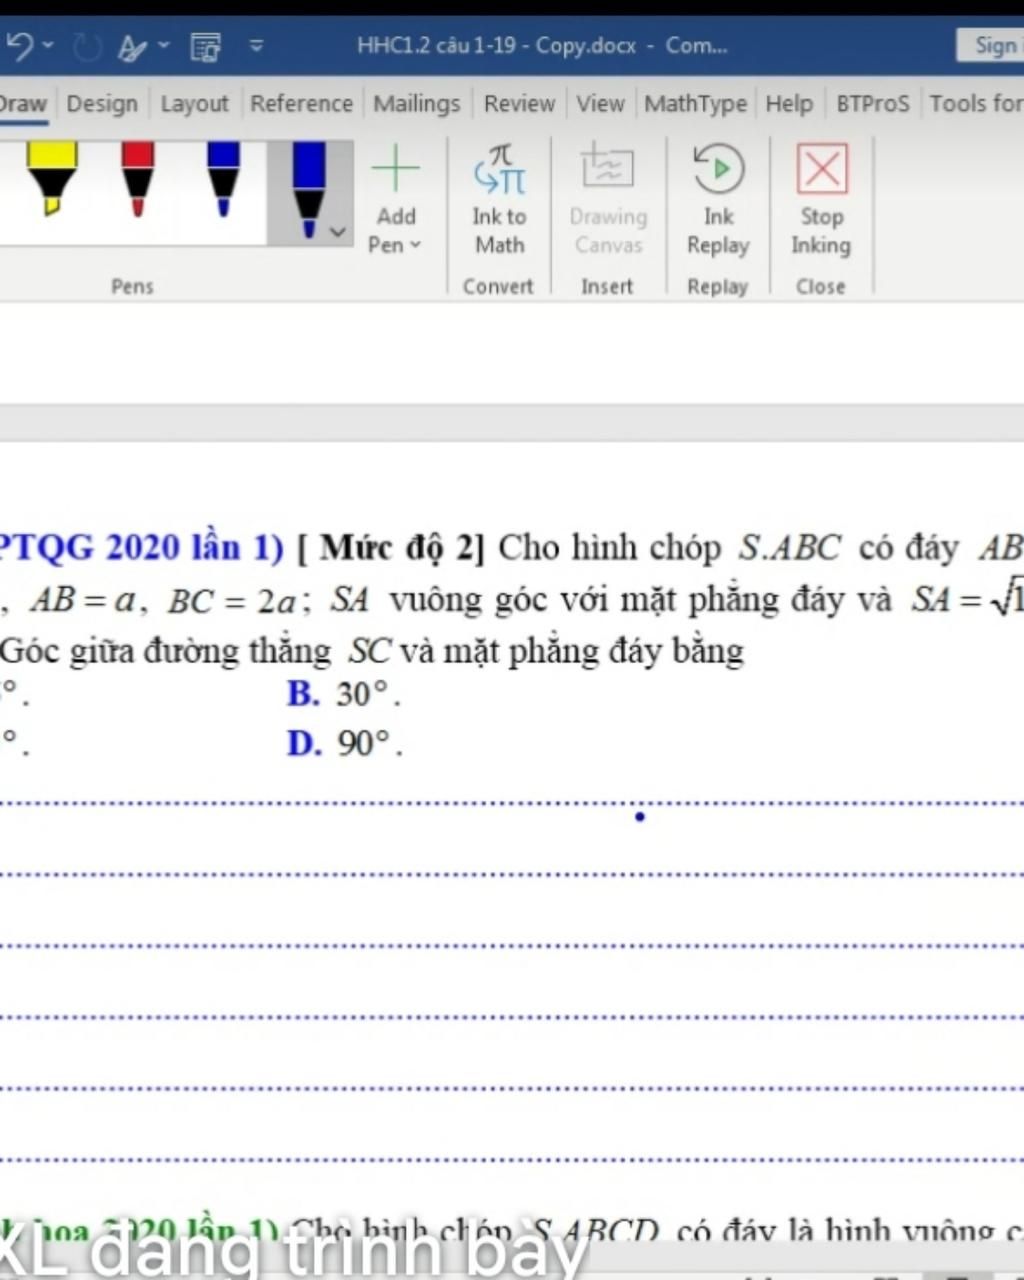Open the Design tab
Image resolution: width=1024 pixels, height=1280 pixels.
(102, 104)
